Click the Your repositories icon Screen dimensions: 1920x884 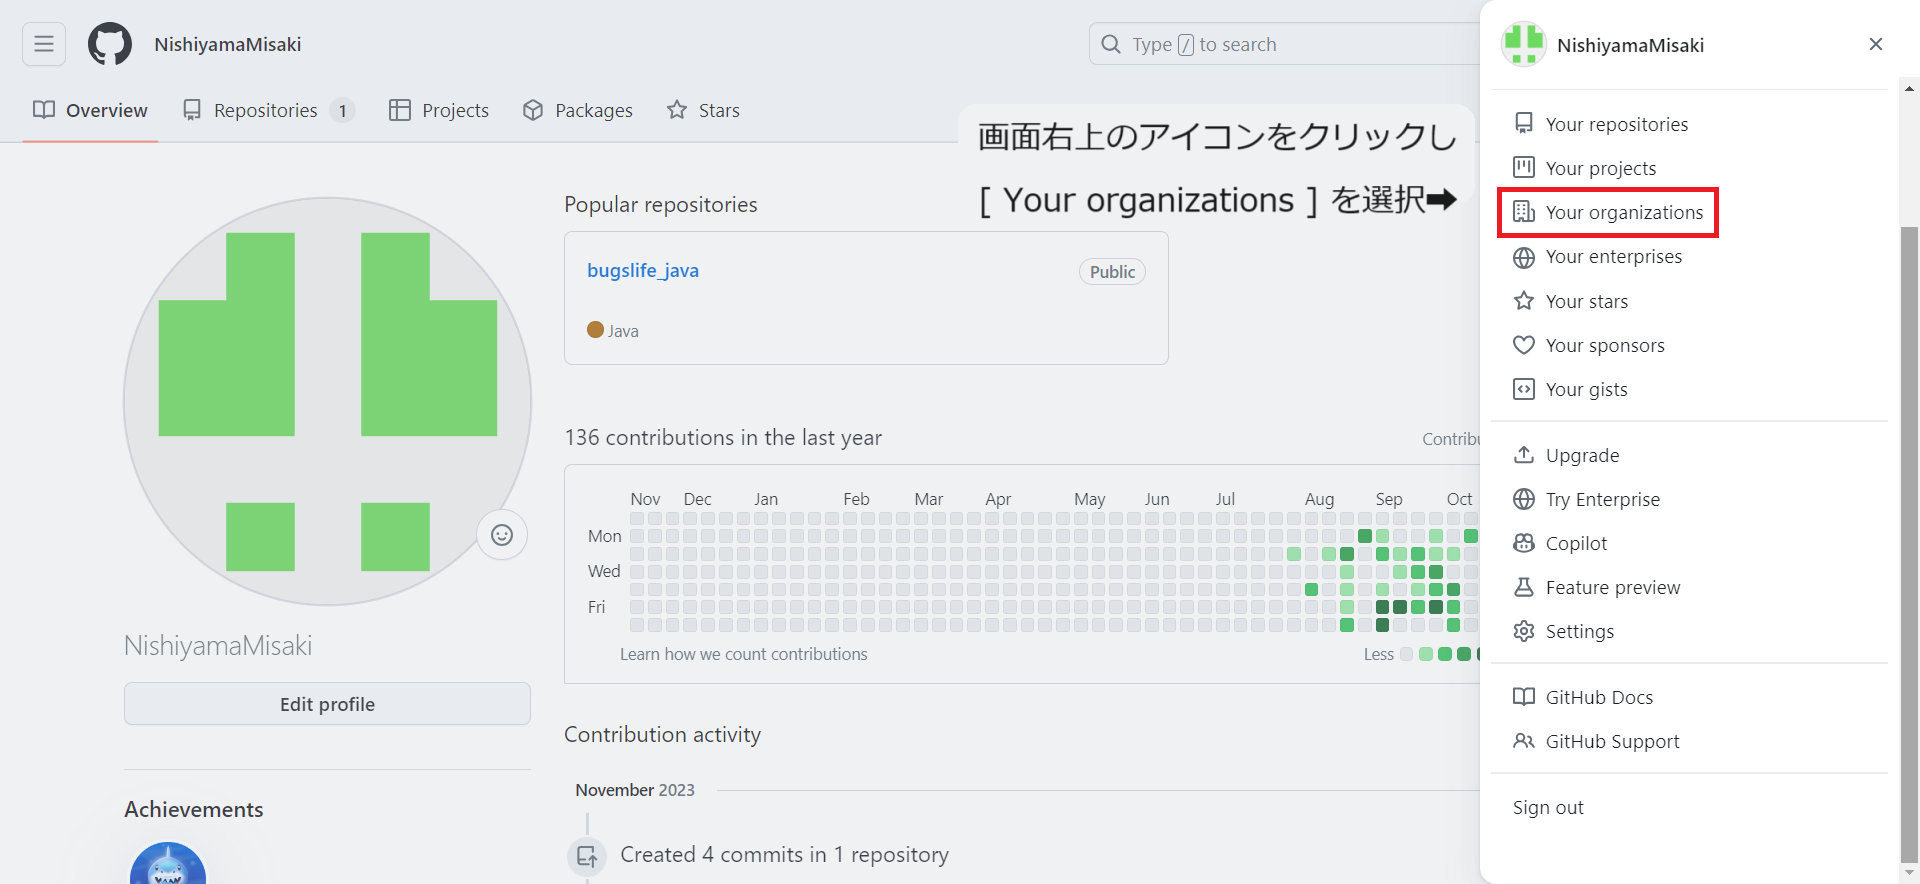point(1524,123)
